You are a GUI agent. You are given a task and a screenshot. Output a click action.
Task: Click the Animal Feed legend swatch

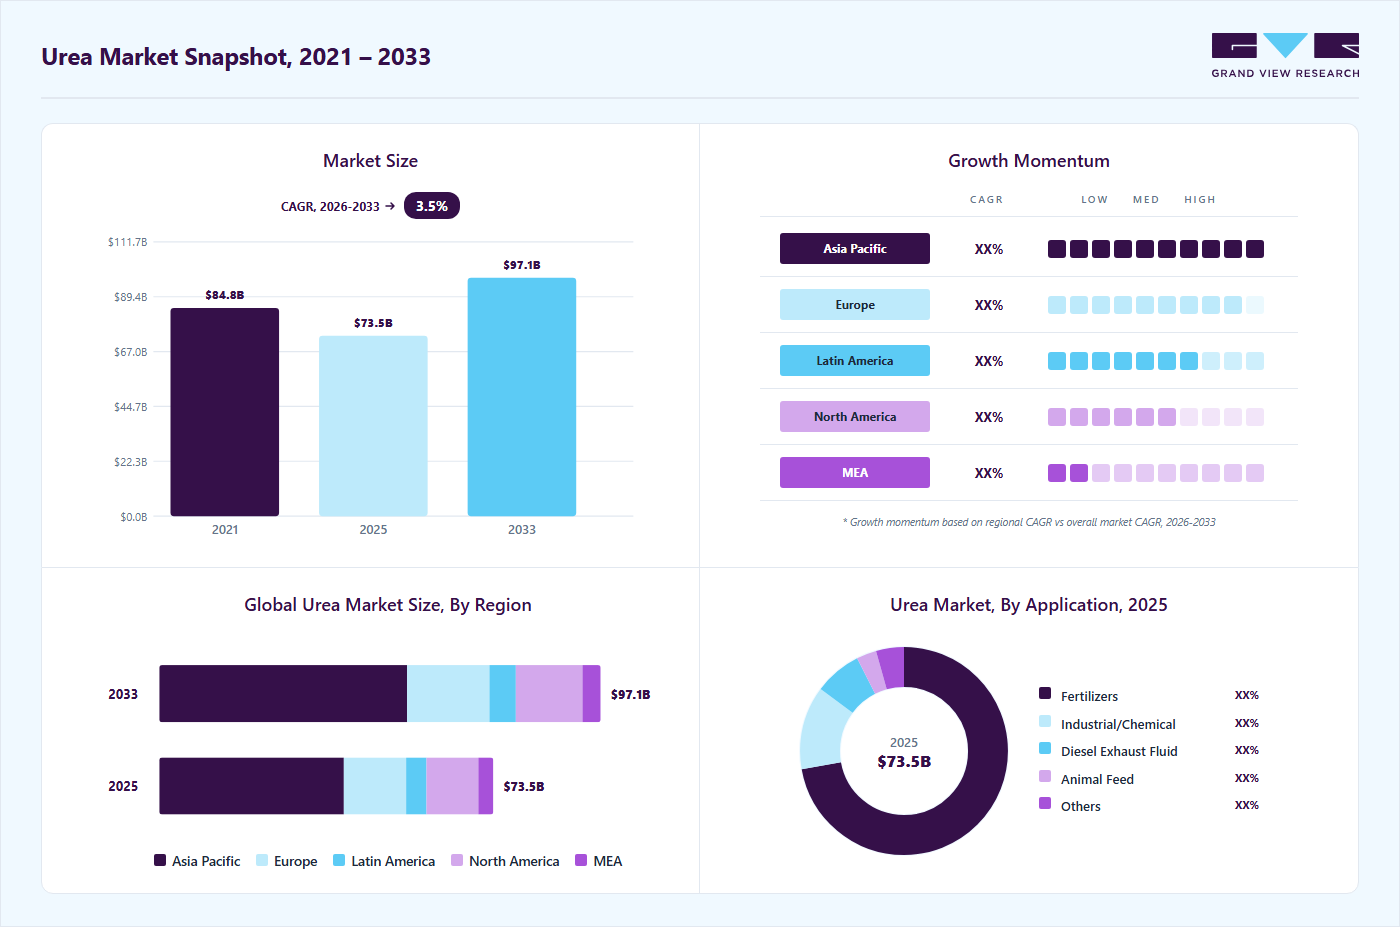(x=1045, y=776)
